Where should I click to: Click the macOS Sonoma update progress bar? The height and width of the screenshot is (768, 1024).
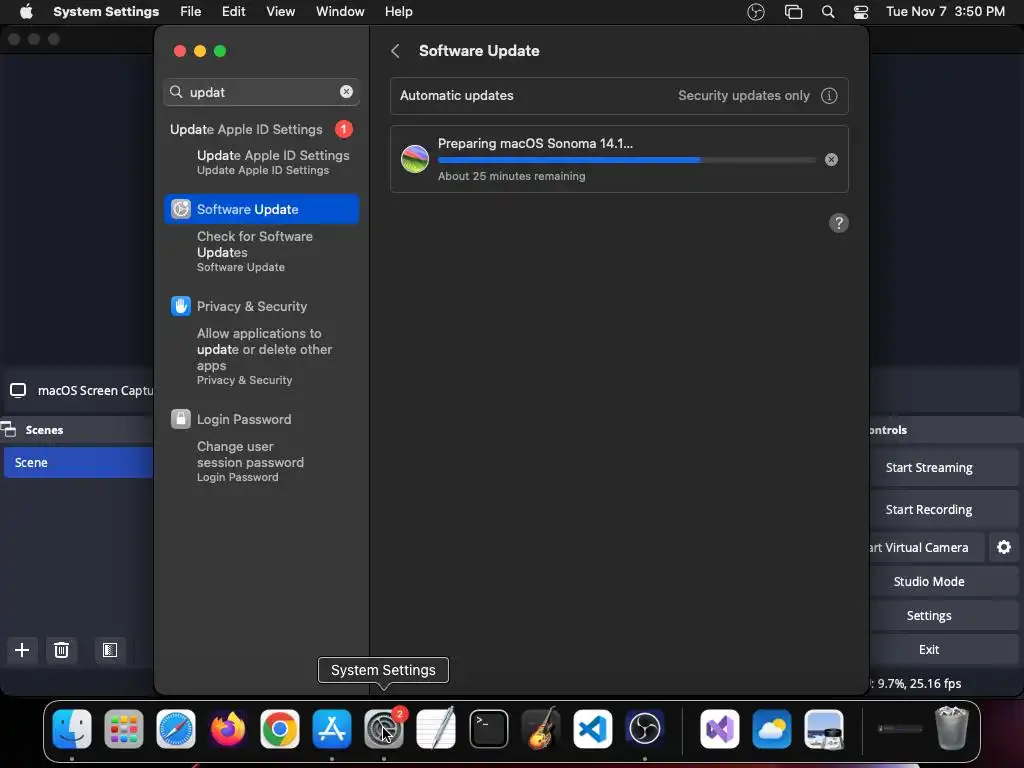tap(626, 159)
